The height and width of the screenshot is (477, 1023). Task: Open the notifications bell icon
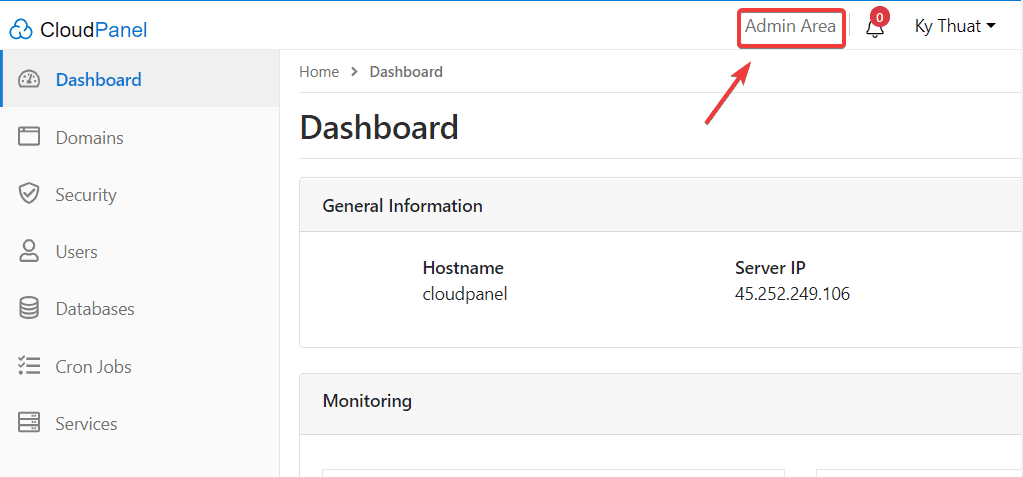(874, 28)
